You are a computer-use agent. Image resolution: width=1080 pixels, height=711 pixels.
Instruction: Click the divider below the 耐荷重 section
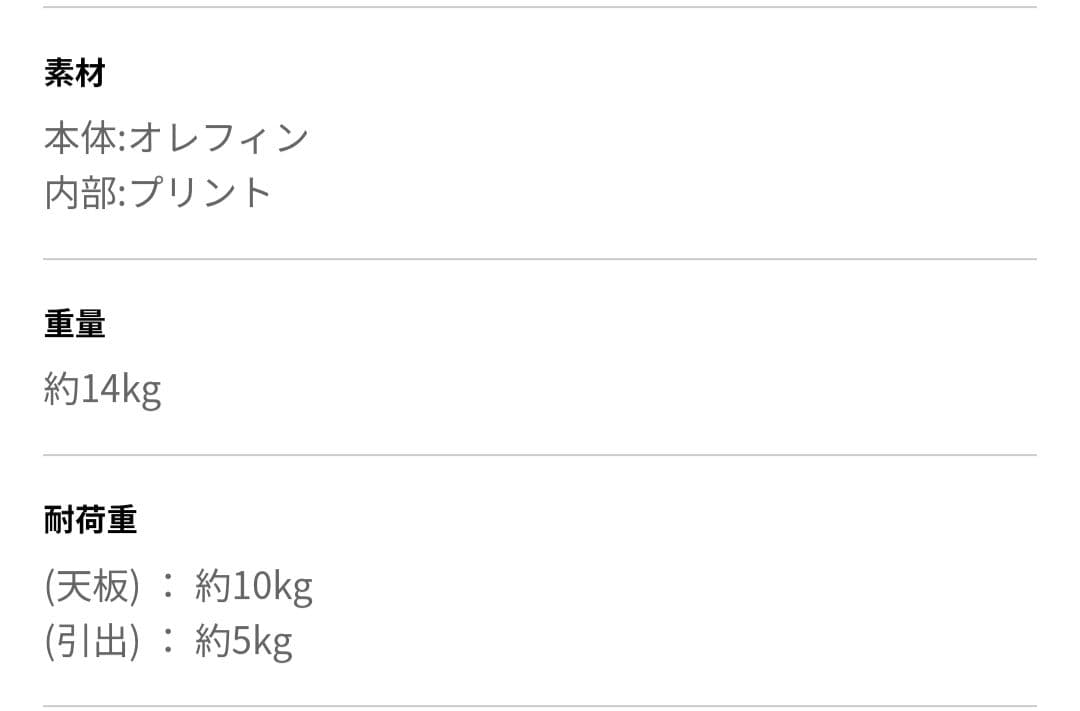tap(540, 706)
